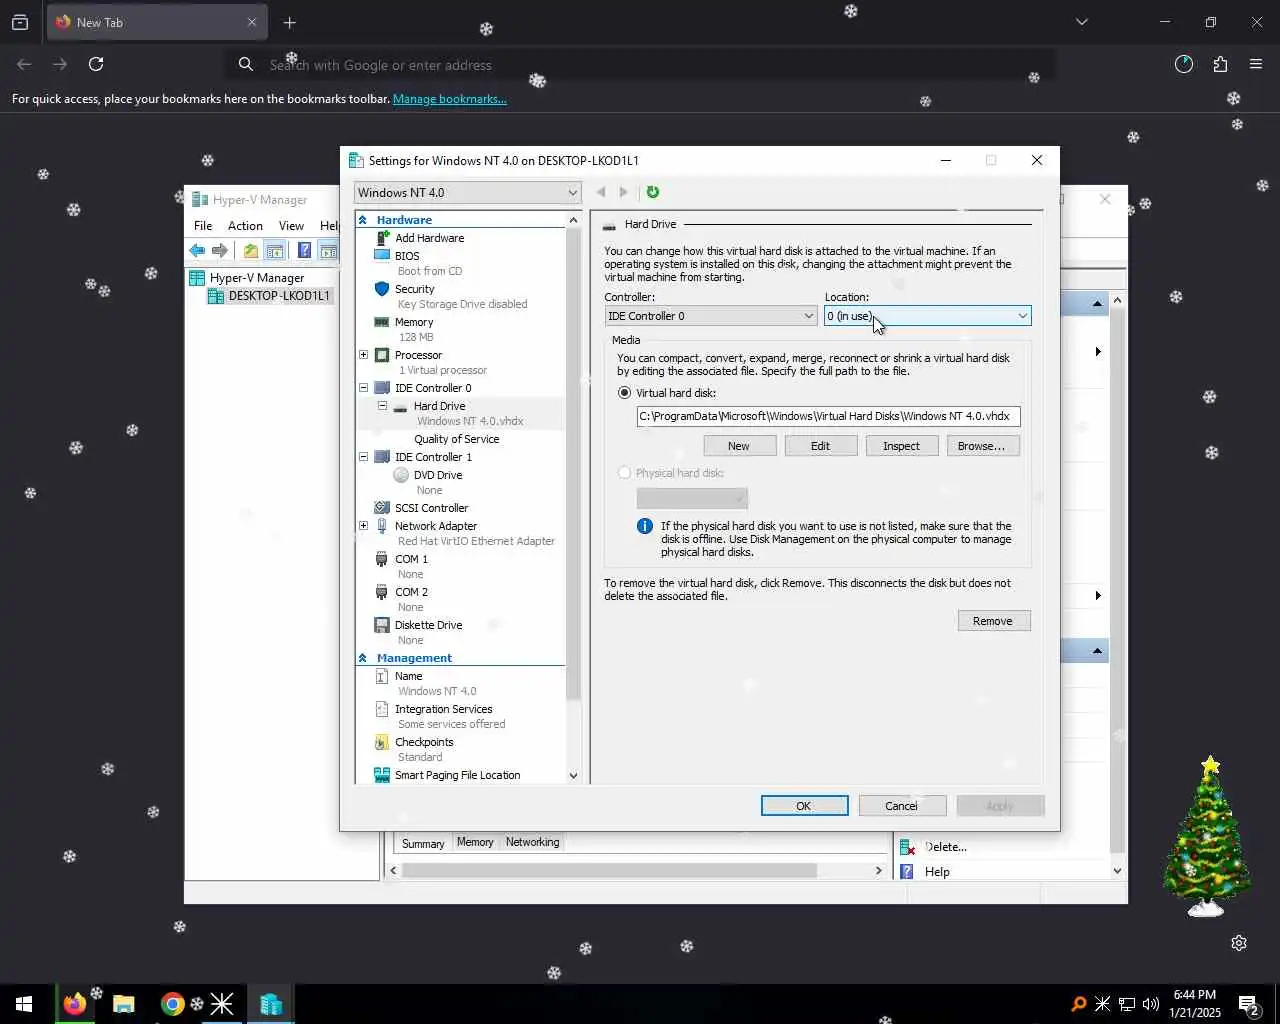Click the Hyper-V Manager taskbar icon
The width and height of the screenshot is (1280, 1024).
(x=271, y=1004)
